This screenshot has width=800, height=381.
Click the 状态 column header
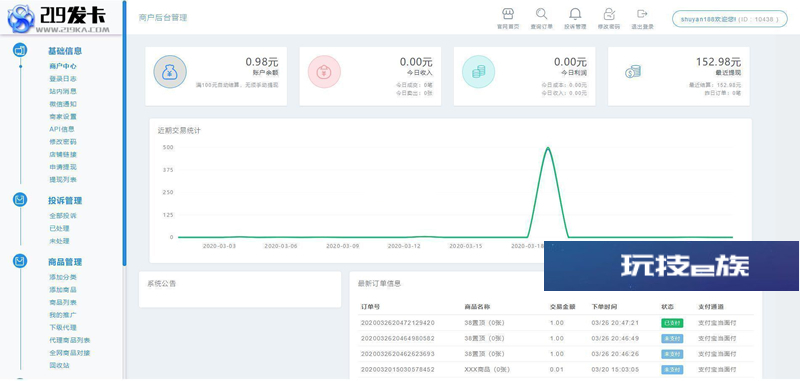[x=667, y=307]
